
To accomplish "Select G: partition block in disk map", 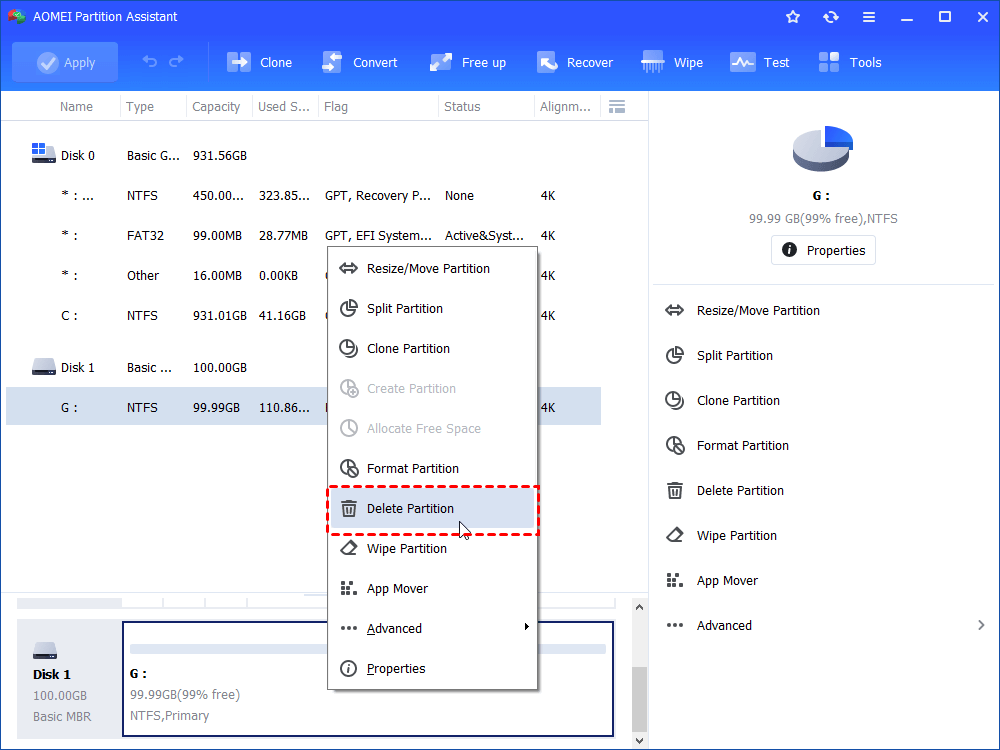I will (368, 679).
